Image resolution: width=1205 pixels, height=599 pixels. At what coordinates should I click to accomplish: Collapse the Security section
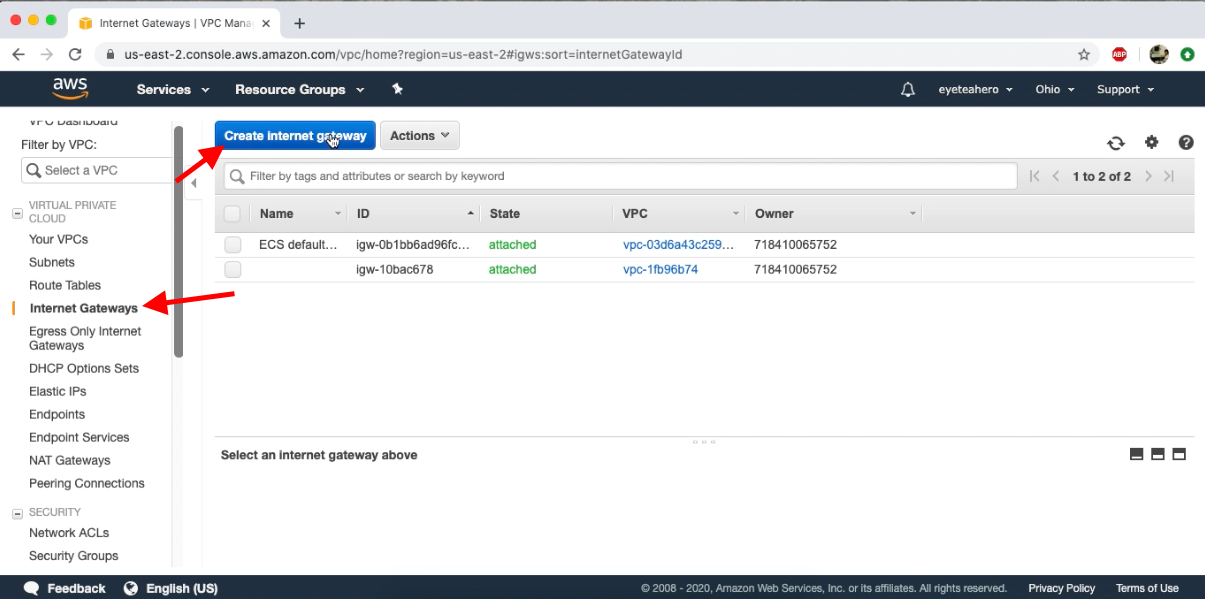pos(17,513)
